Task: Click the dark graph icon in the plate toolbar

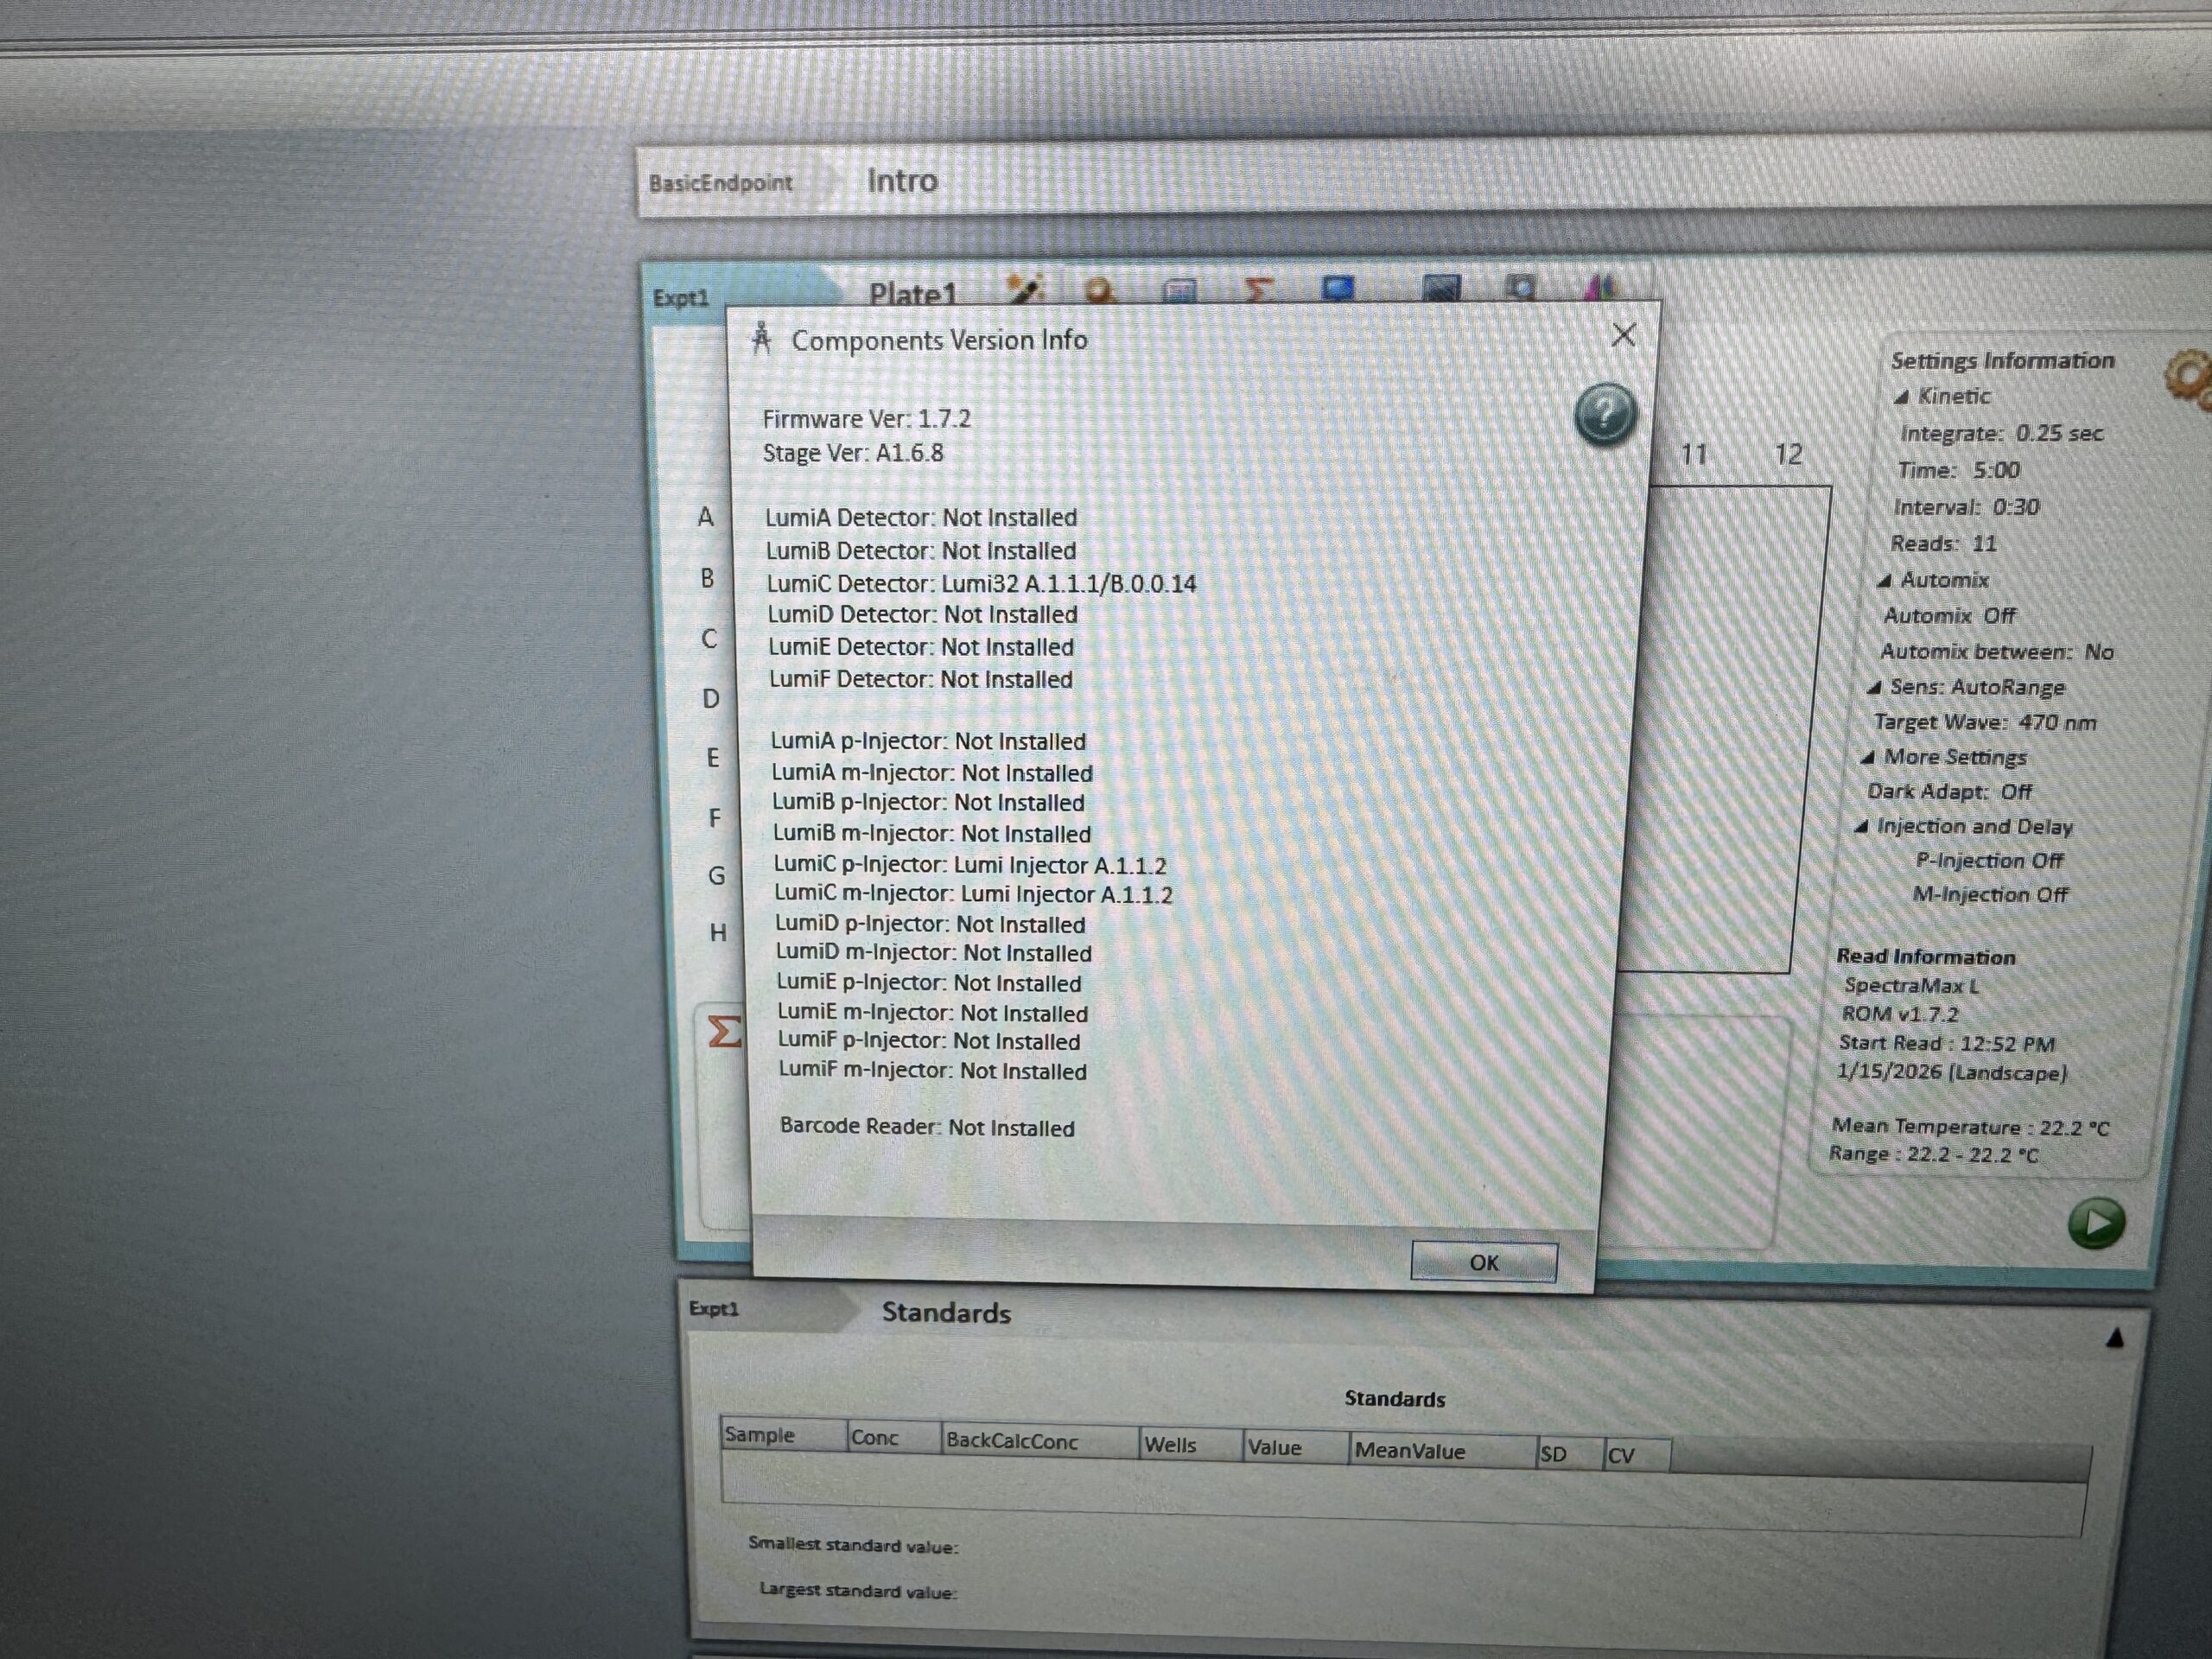Action: click(1441, 289)
